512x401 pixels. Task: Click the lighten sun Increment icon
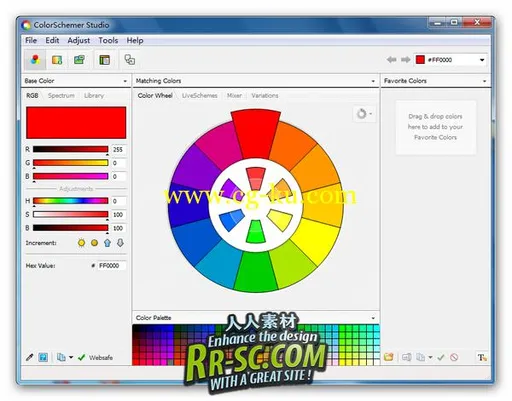81,243
